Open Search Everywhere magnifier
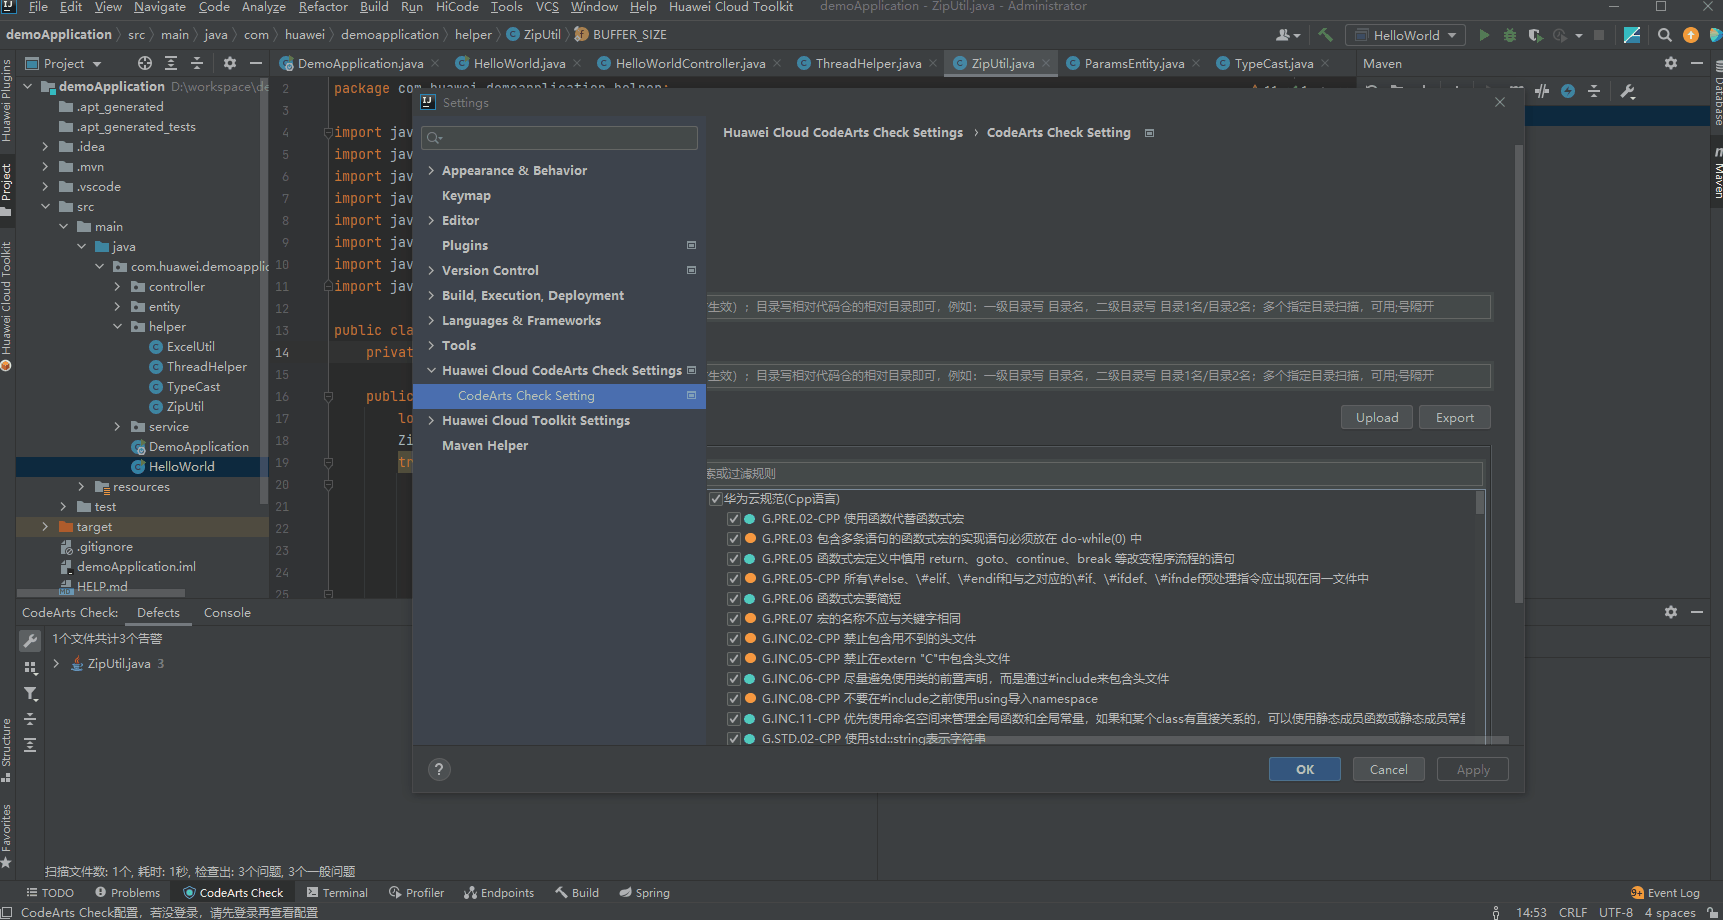The height and width of the screenshot is (920, 1723). (x=1663, y=34)
